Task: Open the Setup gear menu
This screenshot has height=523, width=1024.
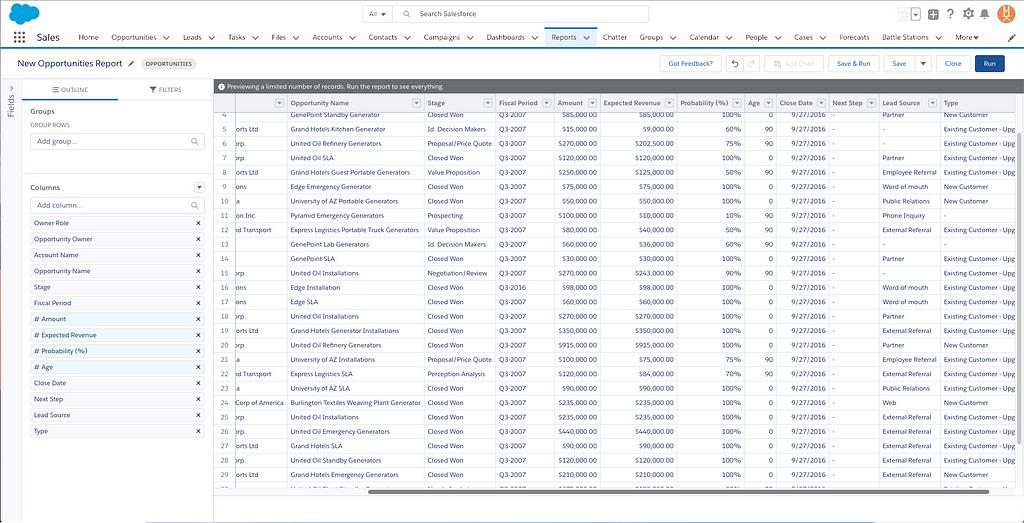Action: [968, 14]
